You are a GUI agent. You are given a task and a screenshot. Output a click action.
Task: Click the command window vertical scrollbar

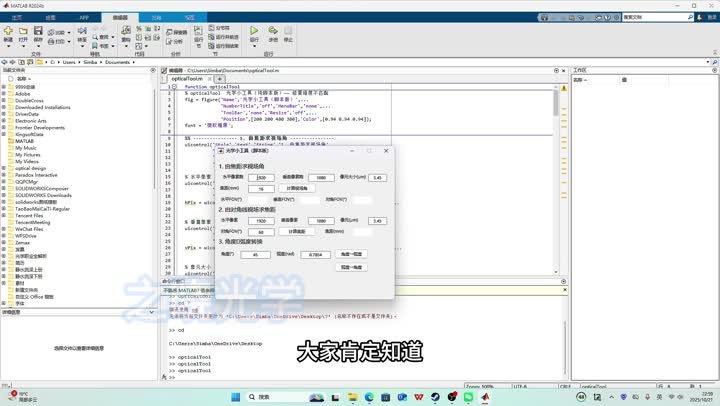tap(564, 338)
